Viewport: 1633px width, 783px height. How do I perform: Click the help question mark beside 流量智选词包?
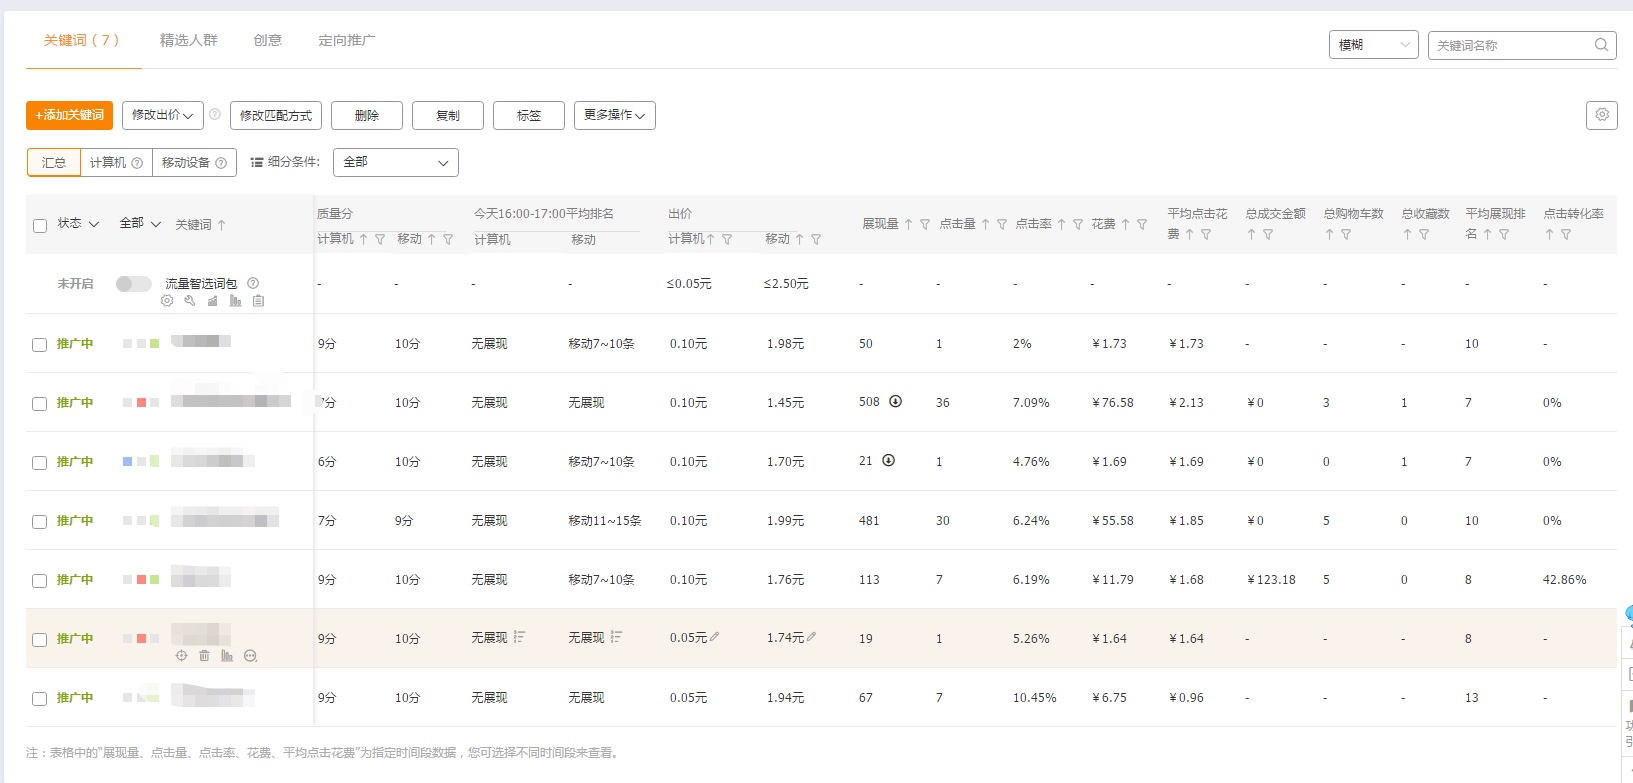[x=253, y=283]
